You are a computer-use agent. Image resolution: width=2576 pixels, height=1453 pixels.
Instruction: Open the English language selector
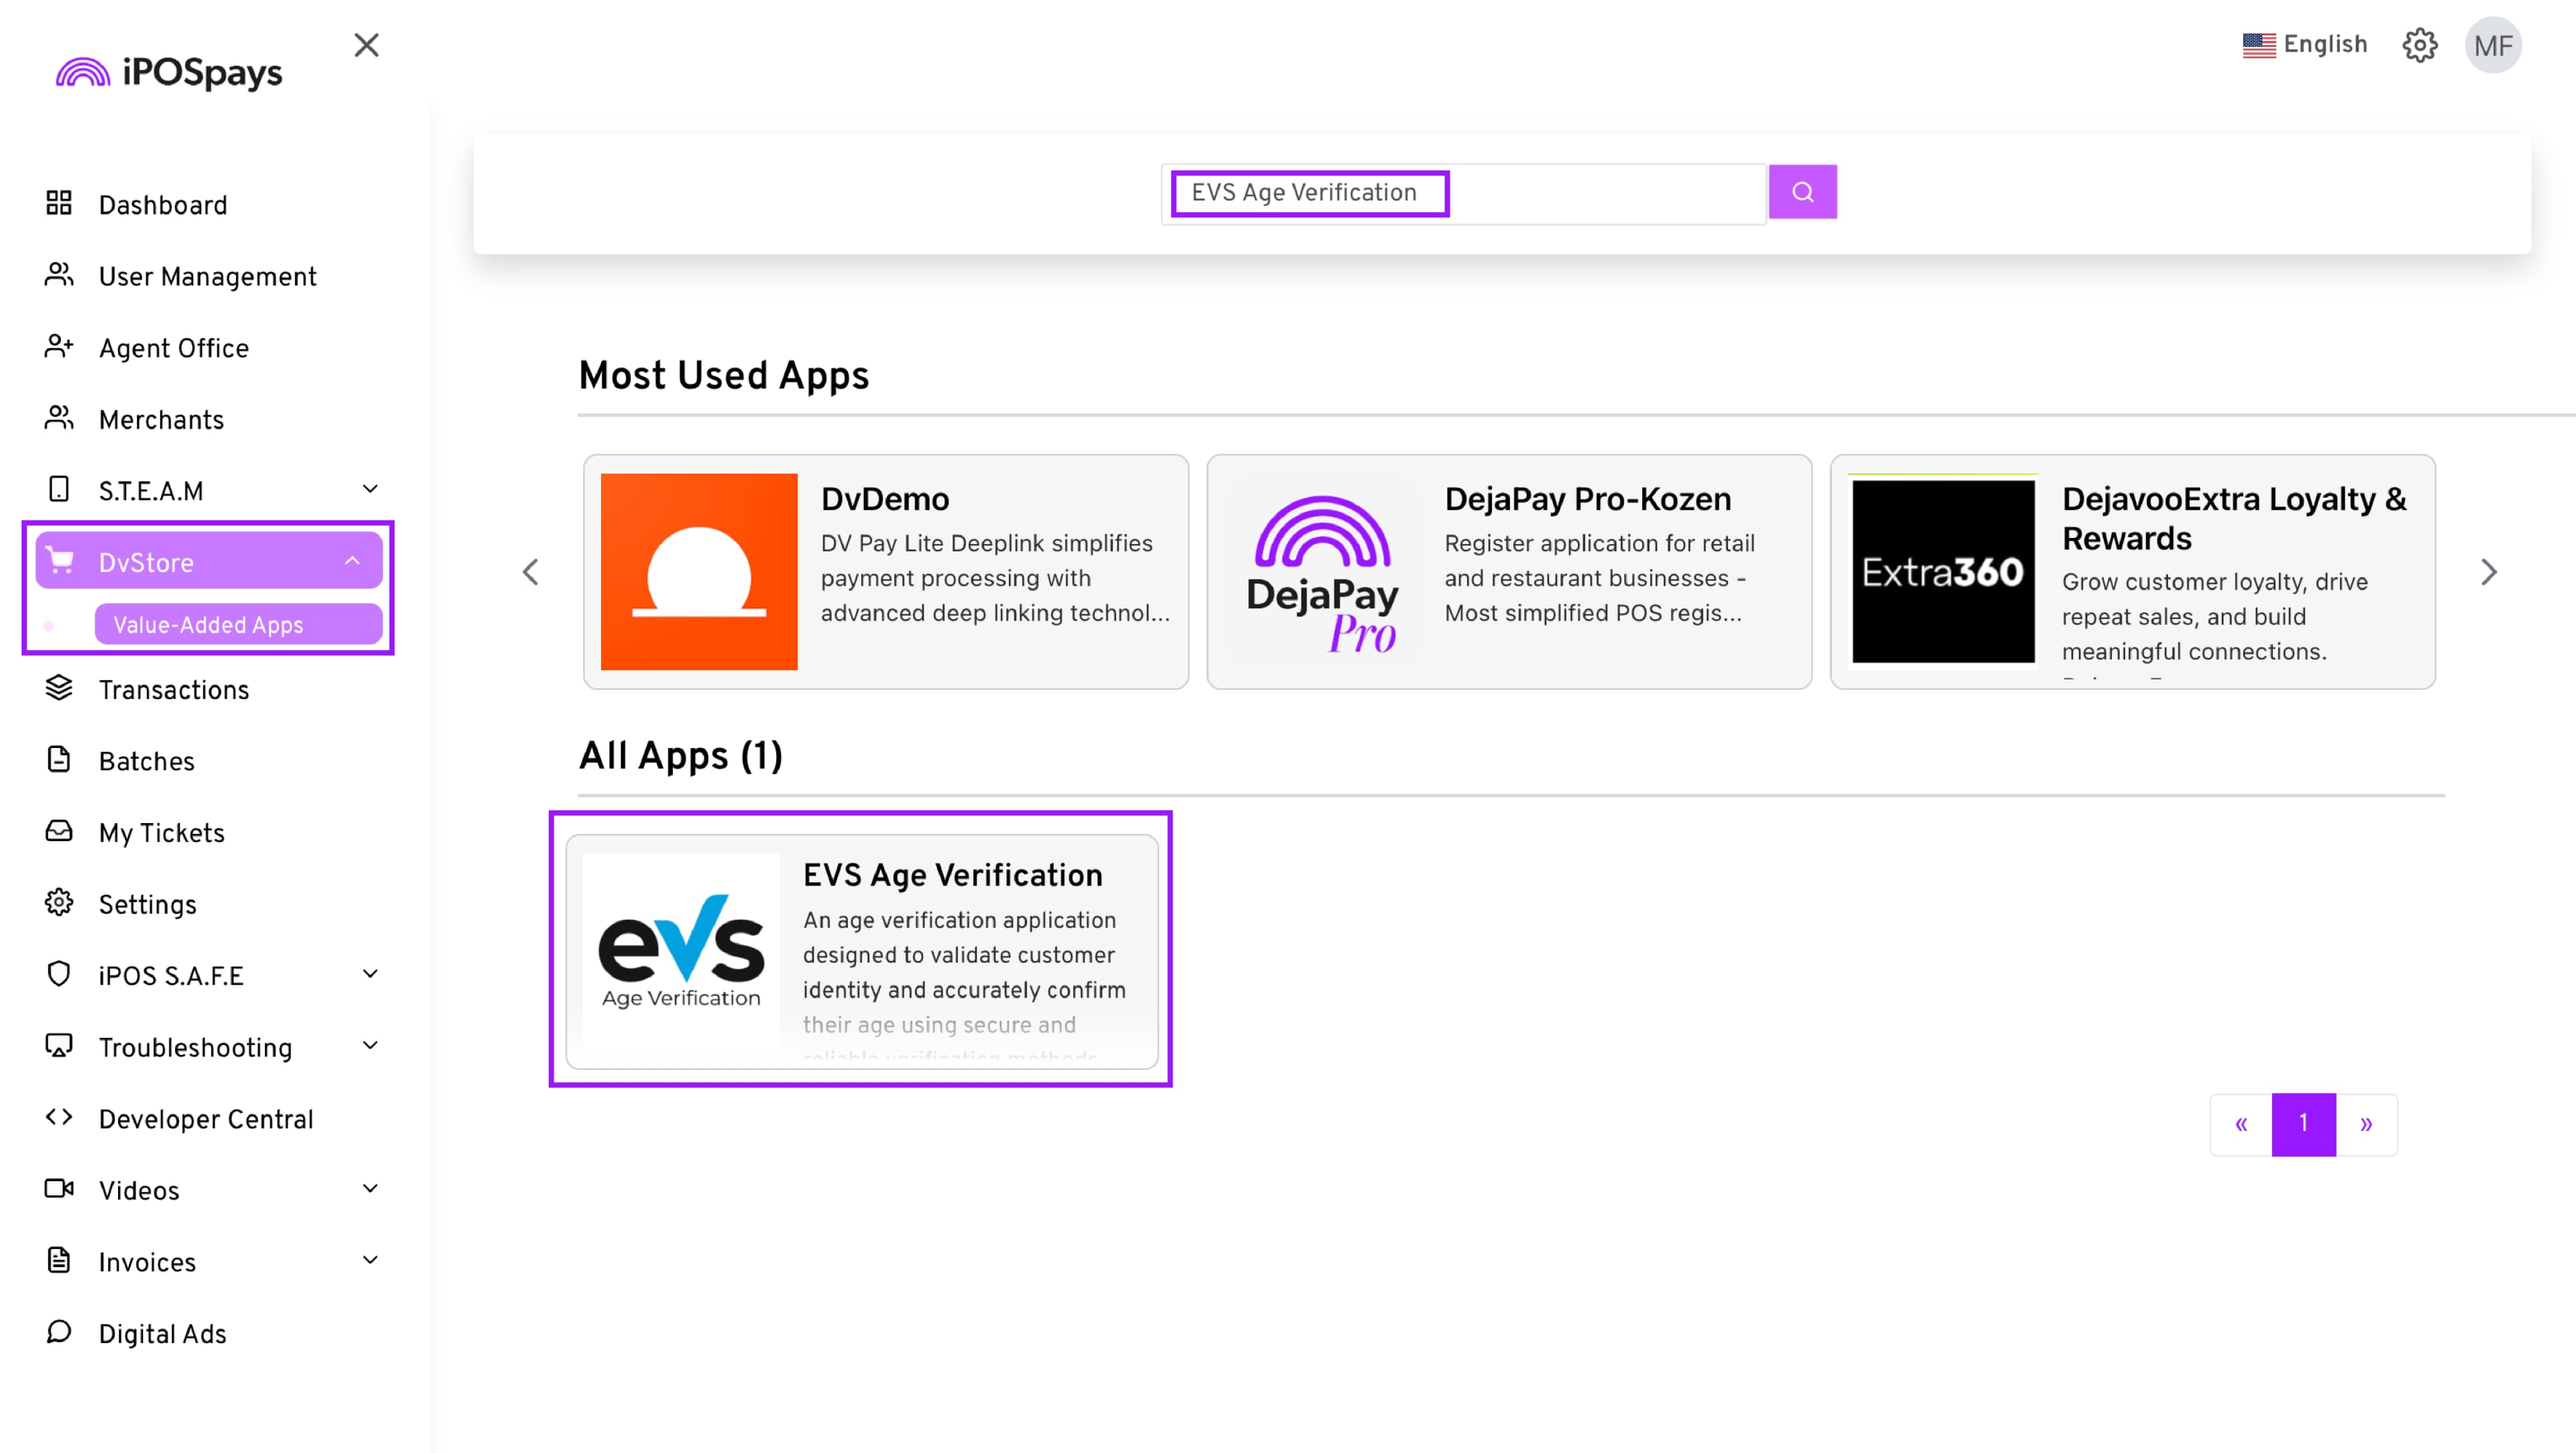2304,45
